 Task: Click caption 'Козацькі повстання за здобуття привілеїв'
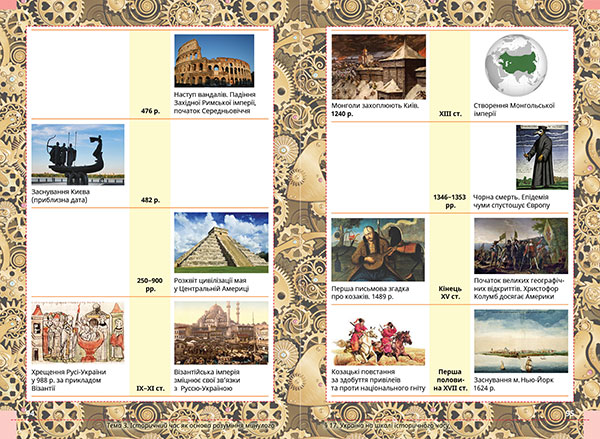[378, 380]
